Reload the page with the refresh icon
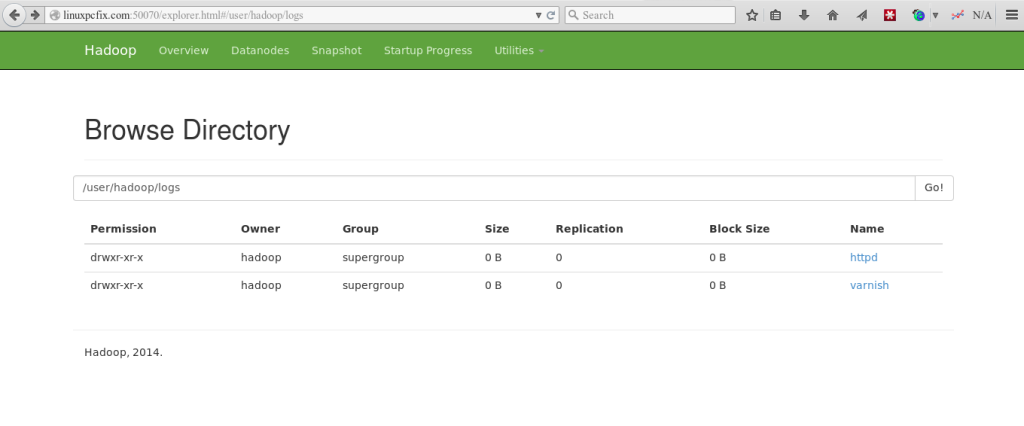Image resolution: width=1024 pixels, height=426 pixels. (551, 15)
